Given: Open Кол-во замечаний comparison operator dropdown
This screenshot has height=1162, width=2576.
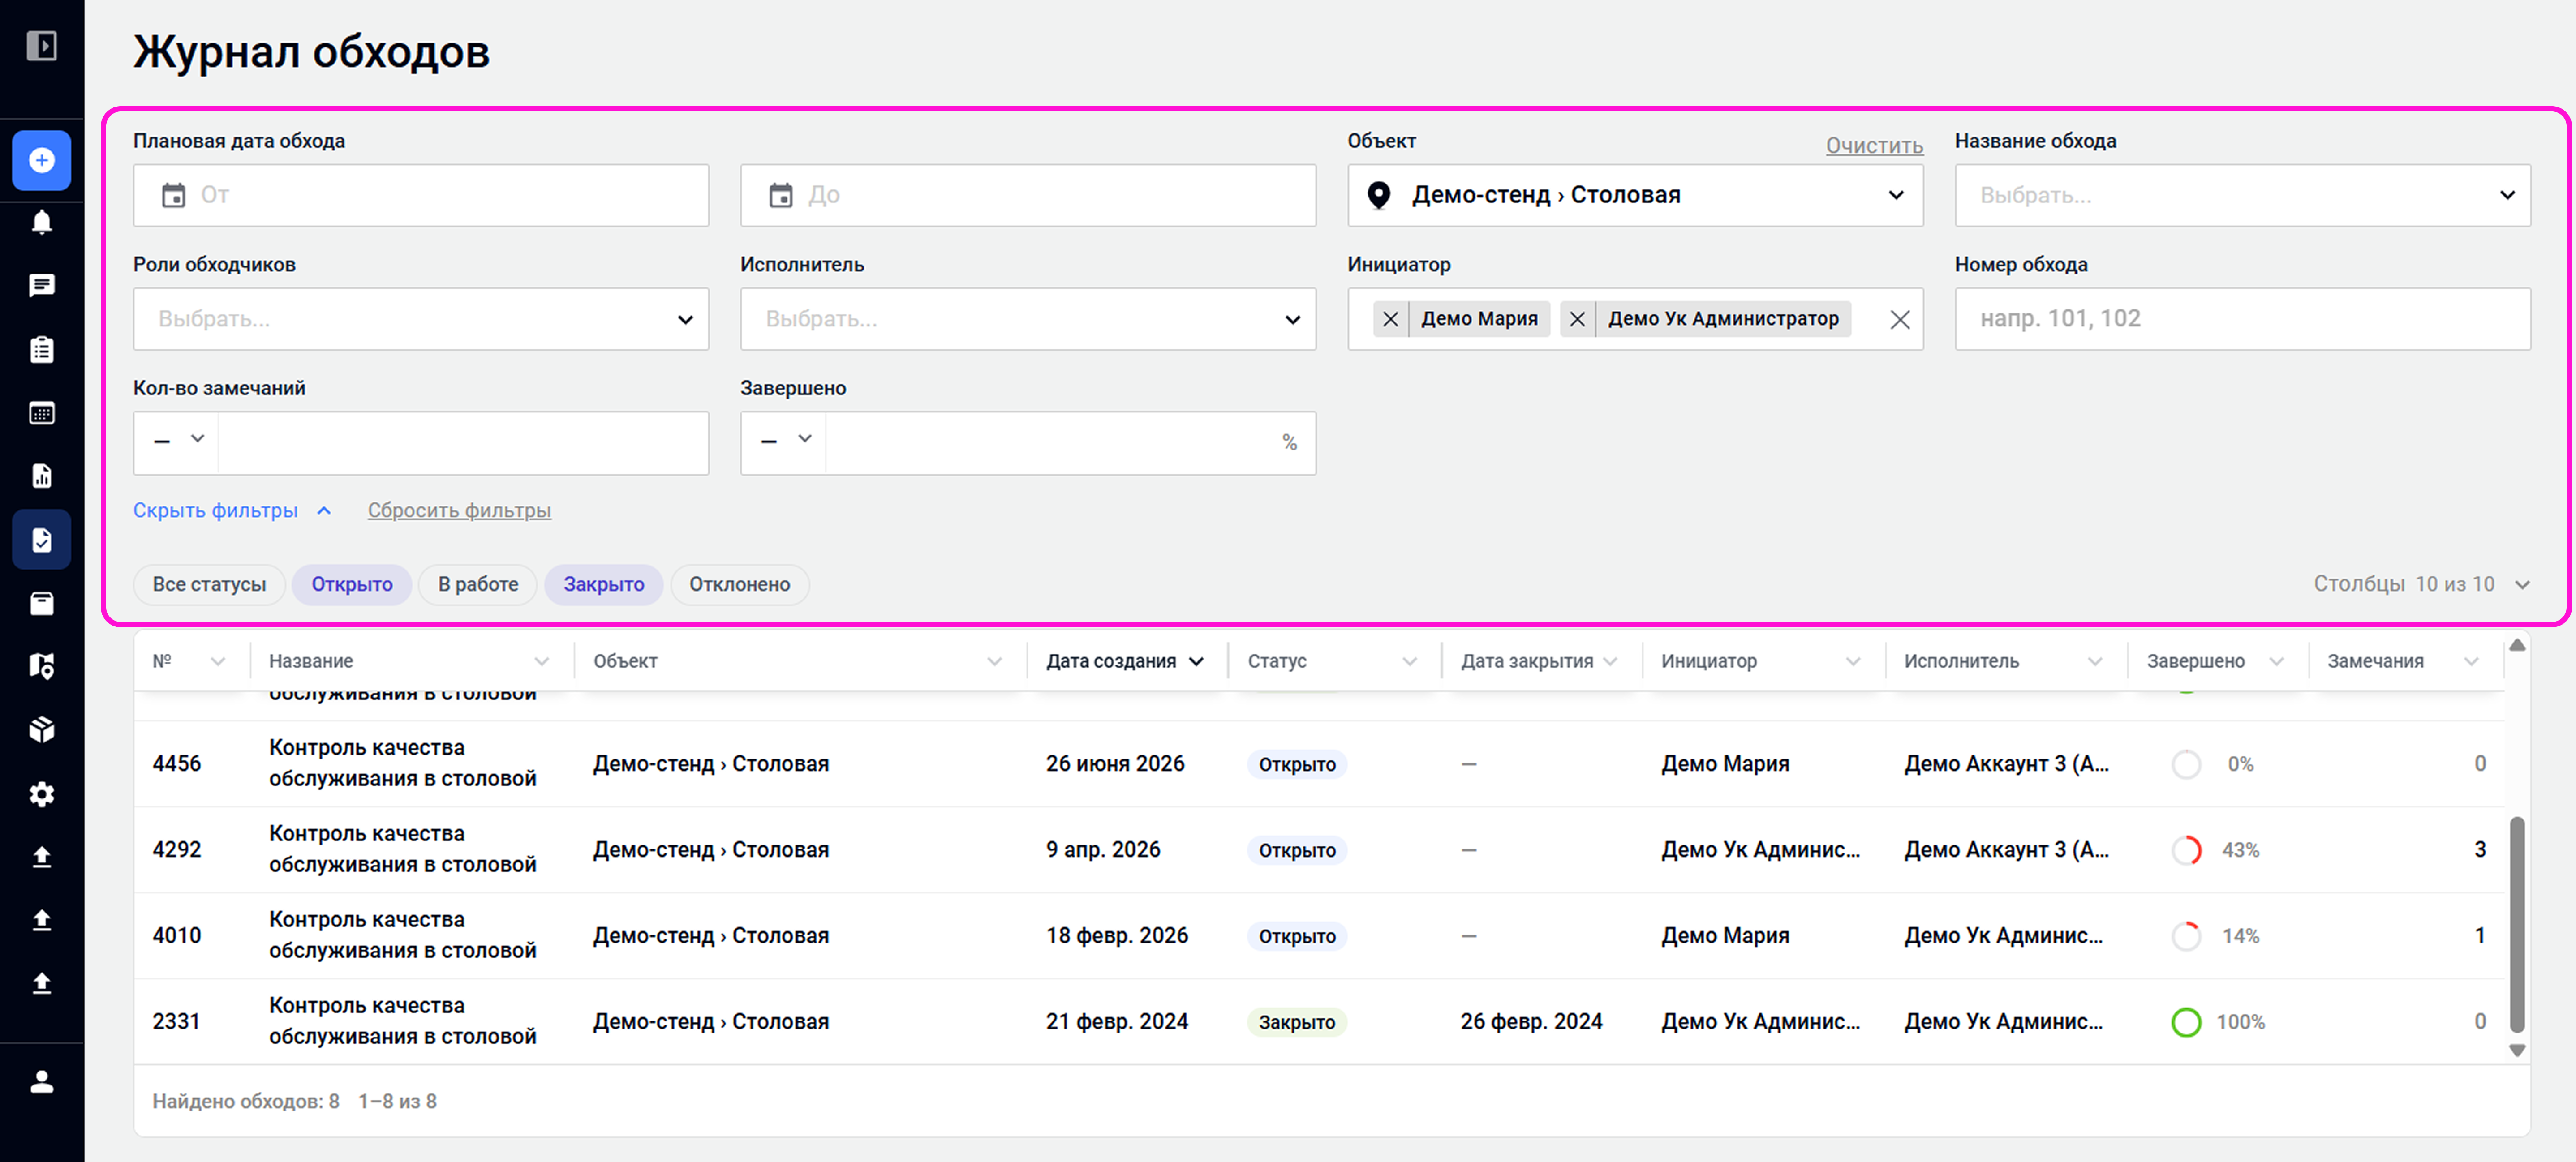Looking at the screenshot, I should [178, 440].
